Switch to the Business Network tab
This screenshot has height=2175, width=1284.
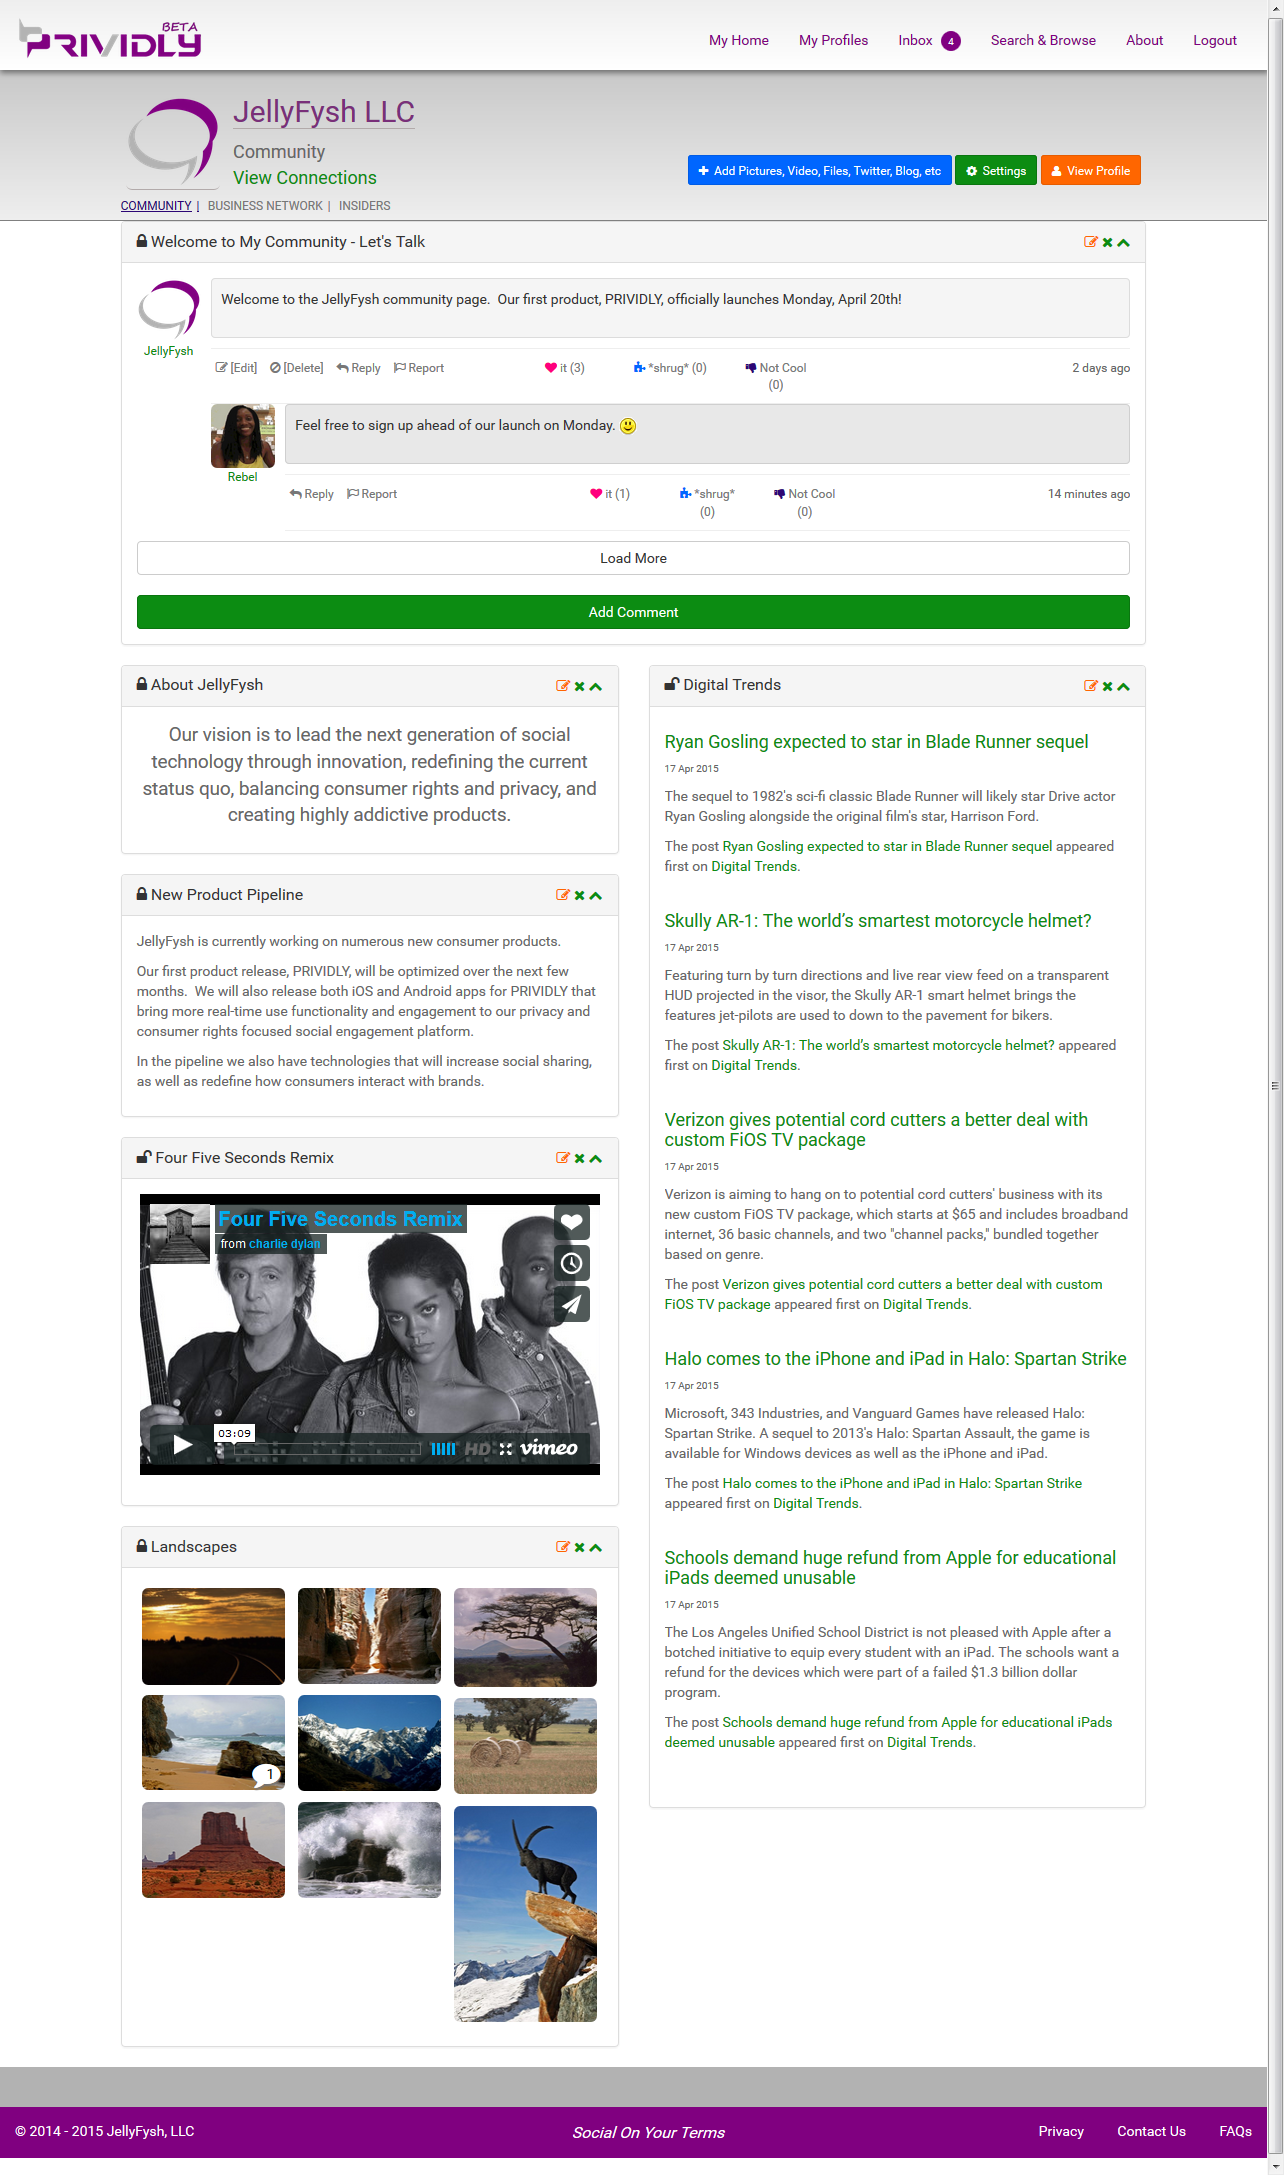pos(265,206)
